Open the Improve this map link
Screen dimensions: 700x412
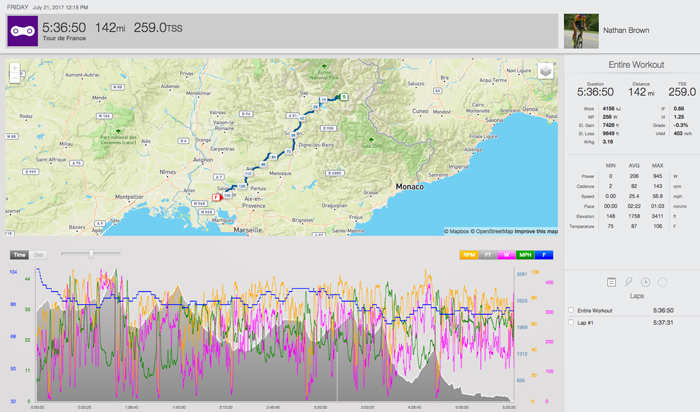pos(536,231)
